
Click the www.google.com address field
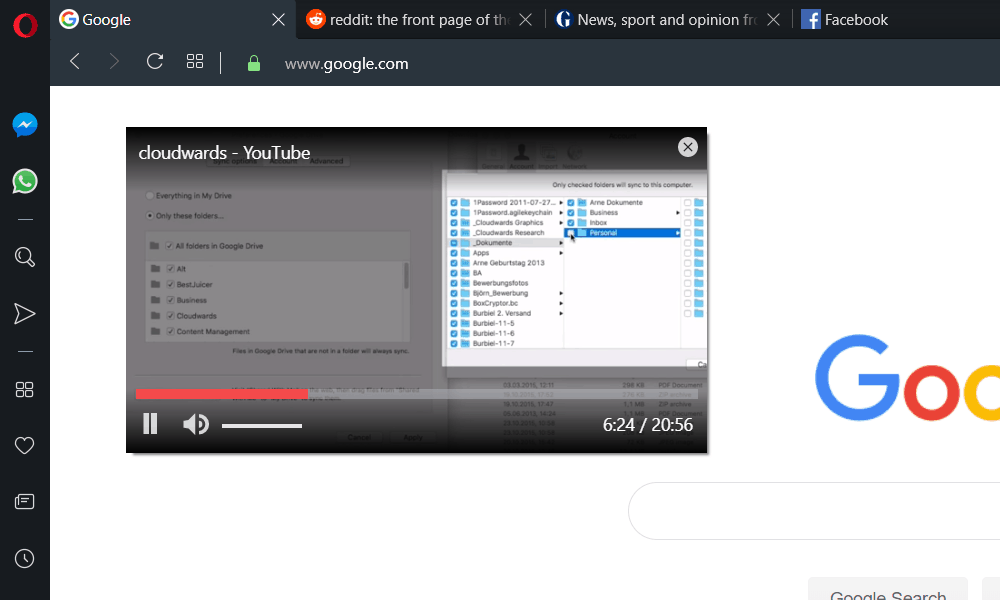point(346,64)
